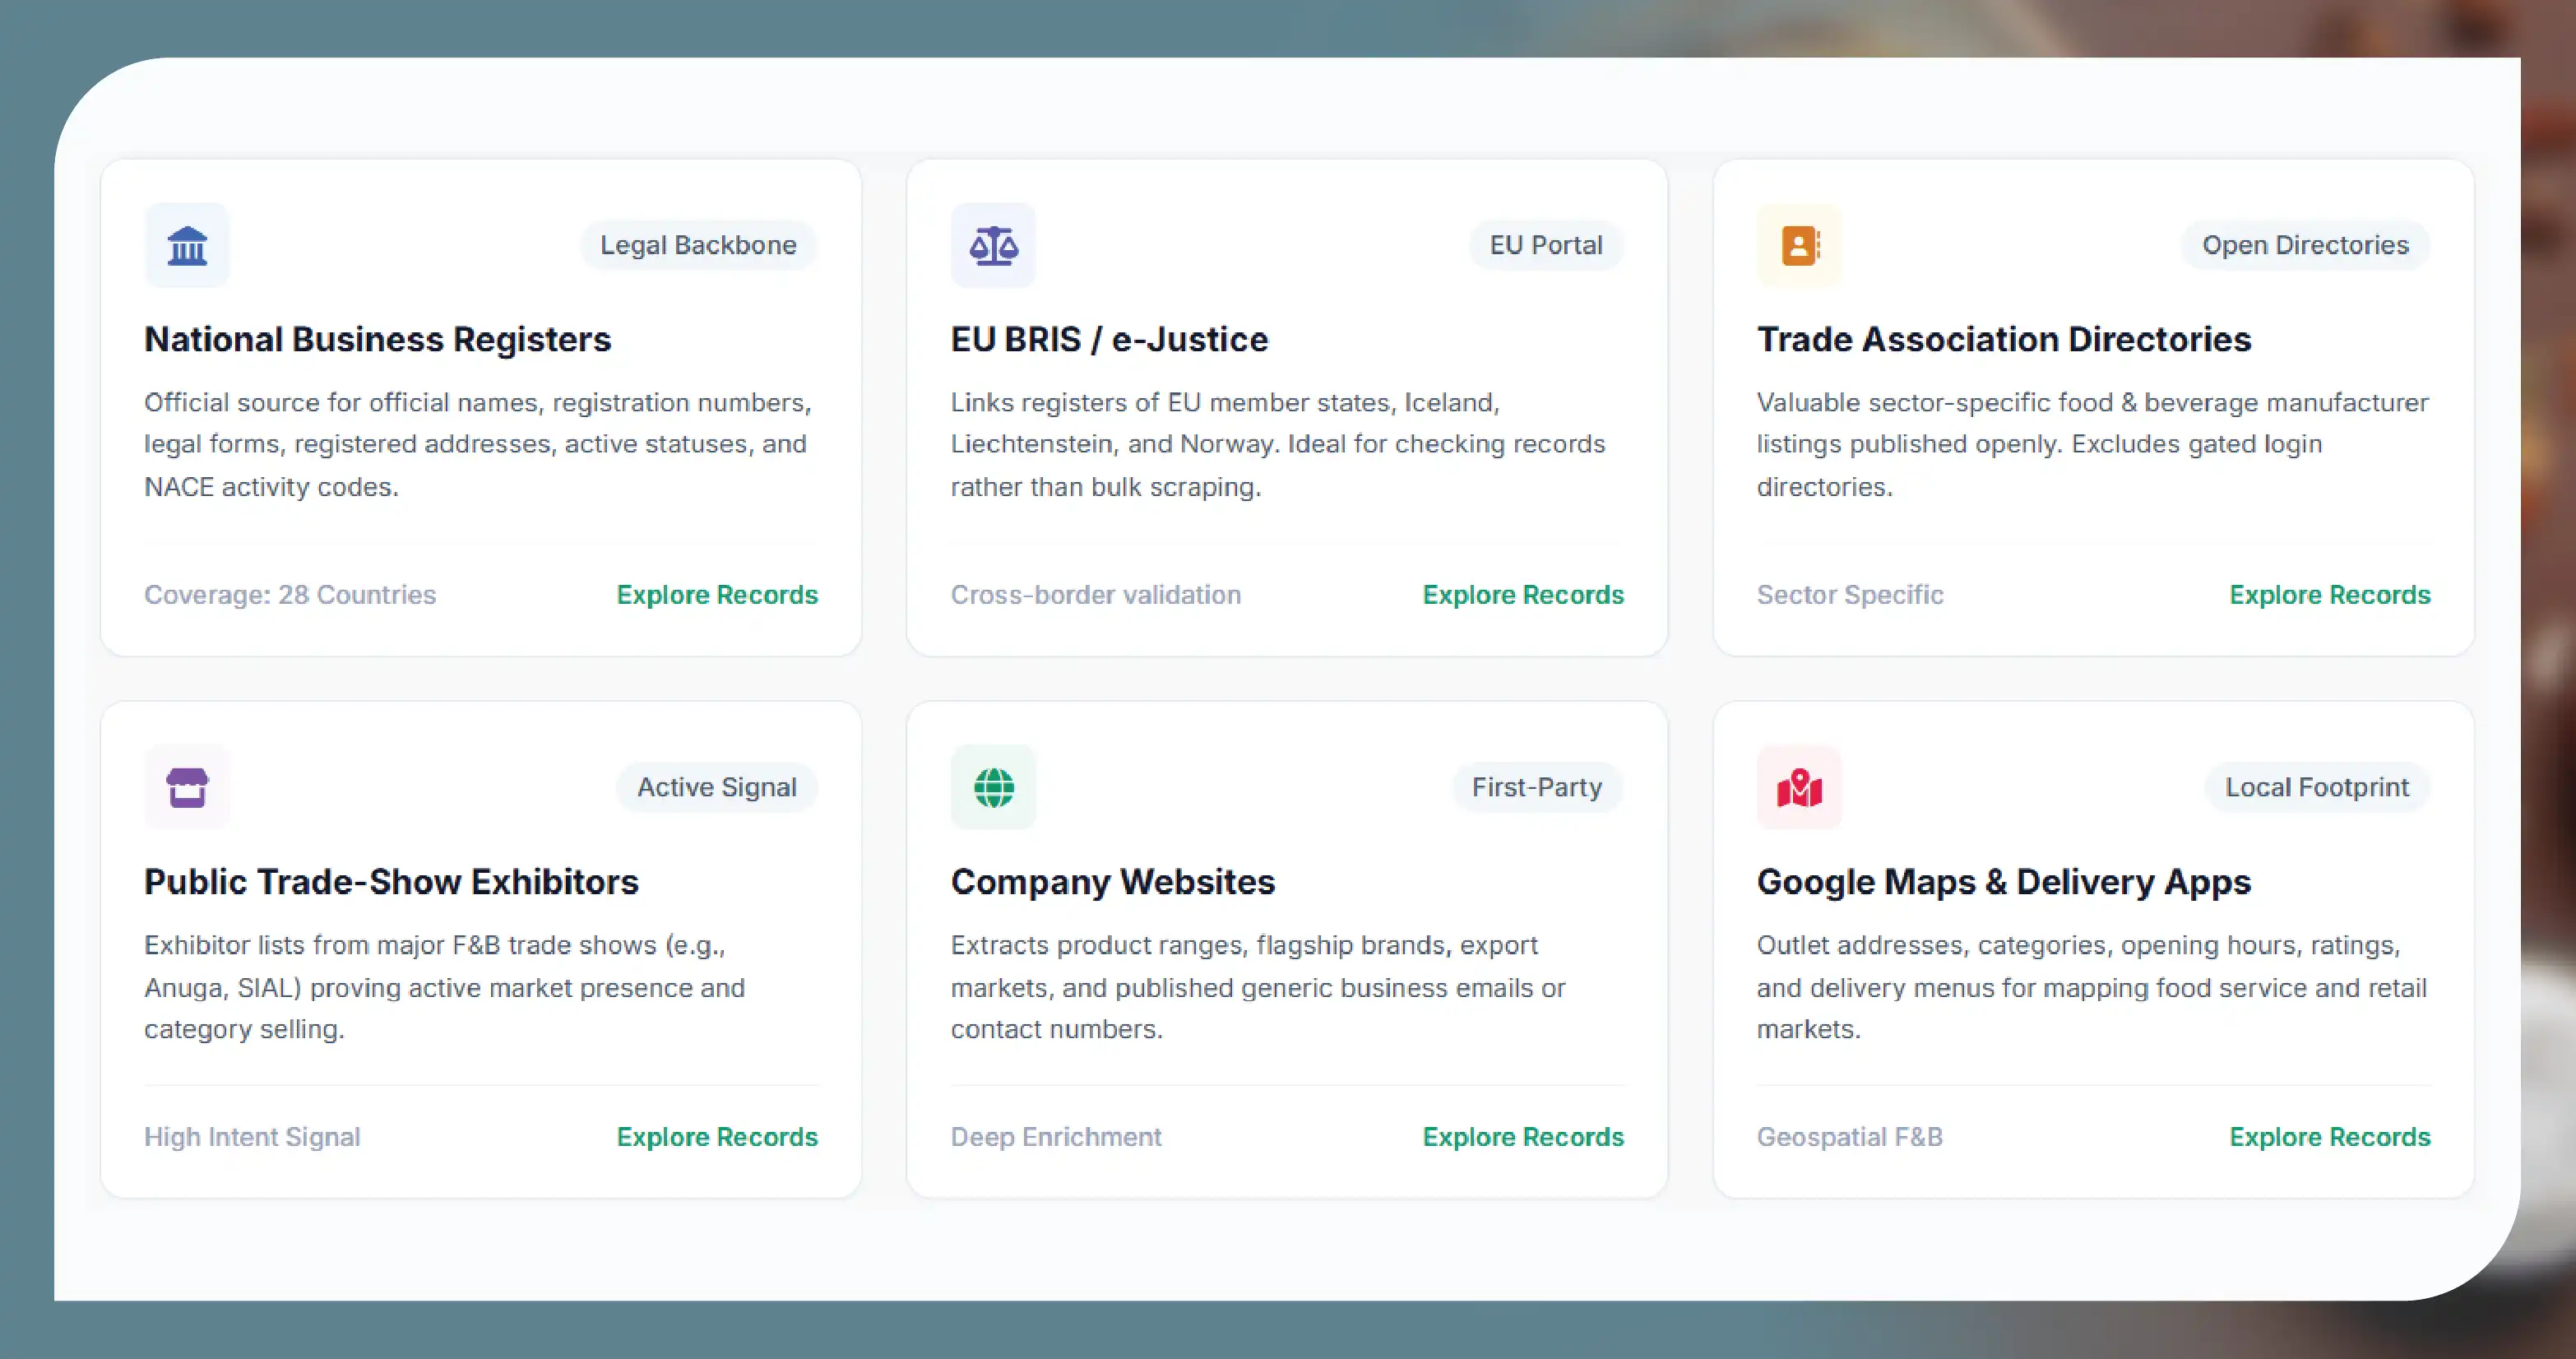This screenshot has height=1359, width=2576.
Task: Click the Google Maps & Delivery Apps heading
Action: [2004, 882]
